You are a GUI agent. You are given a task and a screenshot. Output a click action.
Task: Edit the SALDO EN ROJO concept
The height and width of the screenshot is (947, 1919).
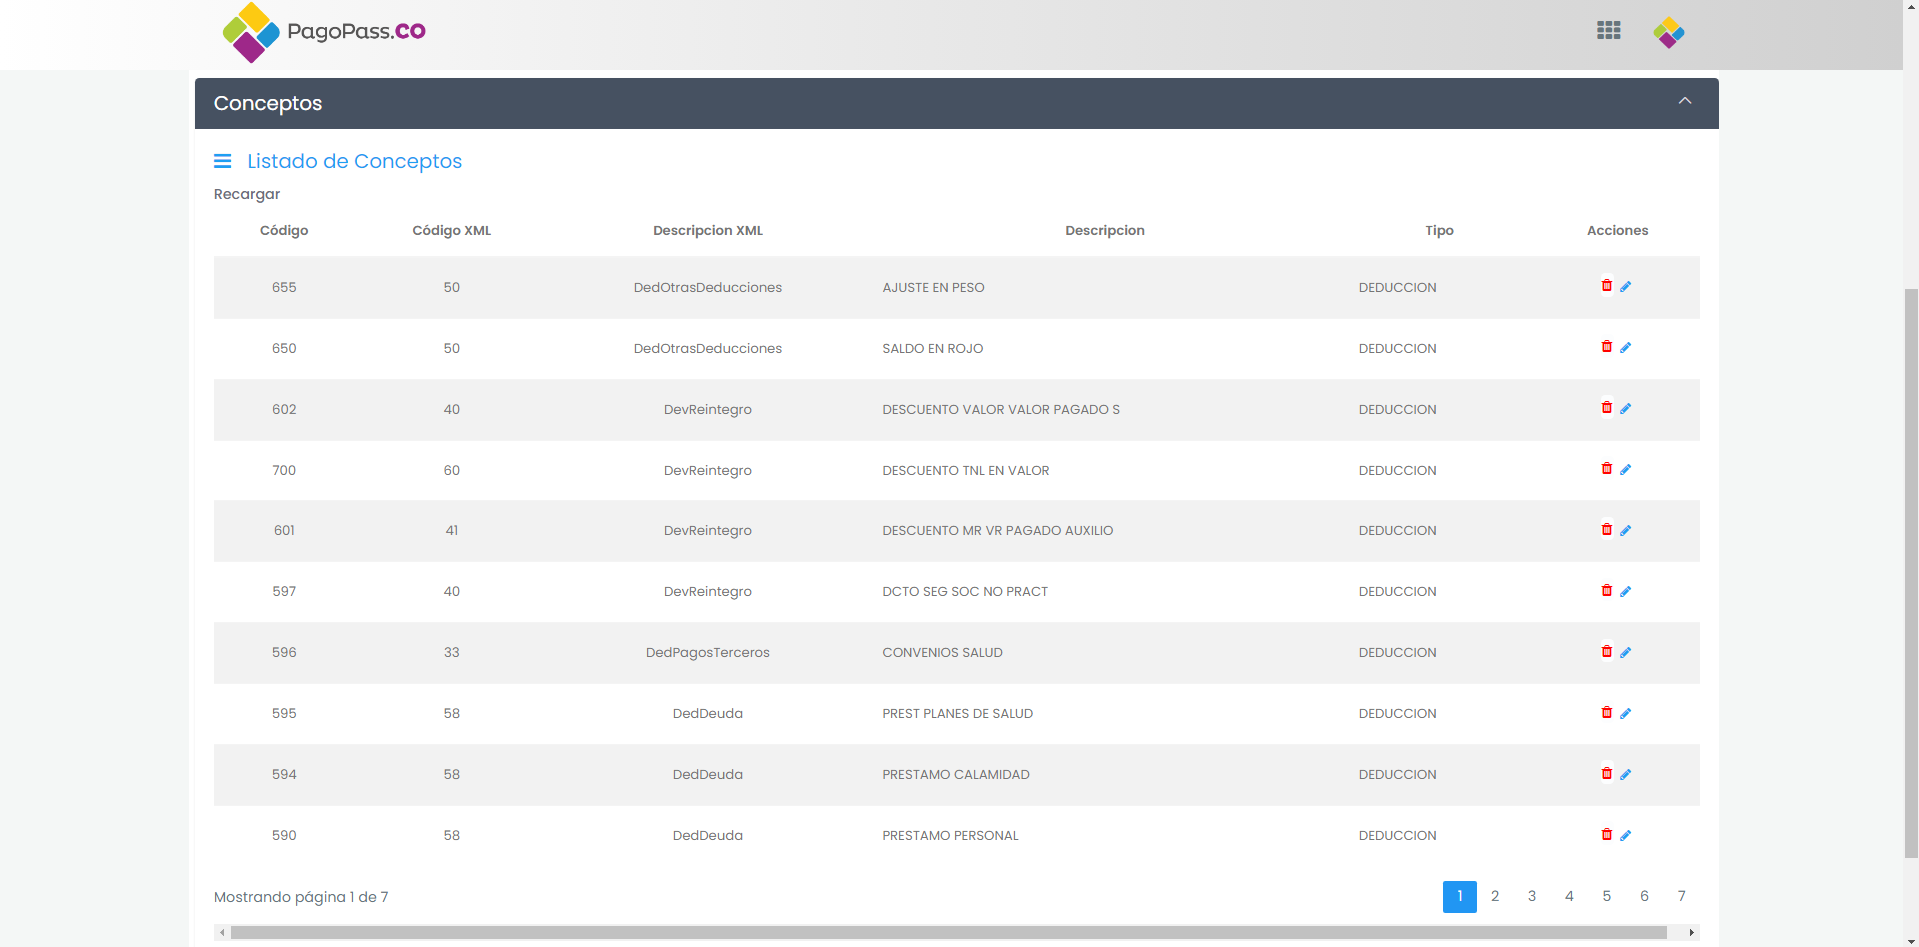pyautogui.click(x=1625, y=348)
